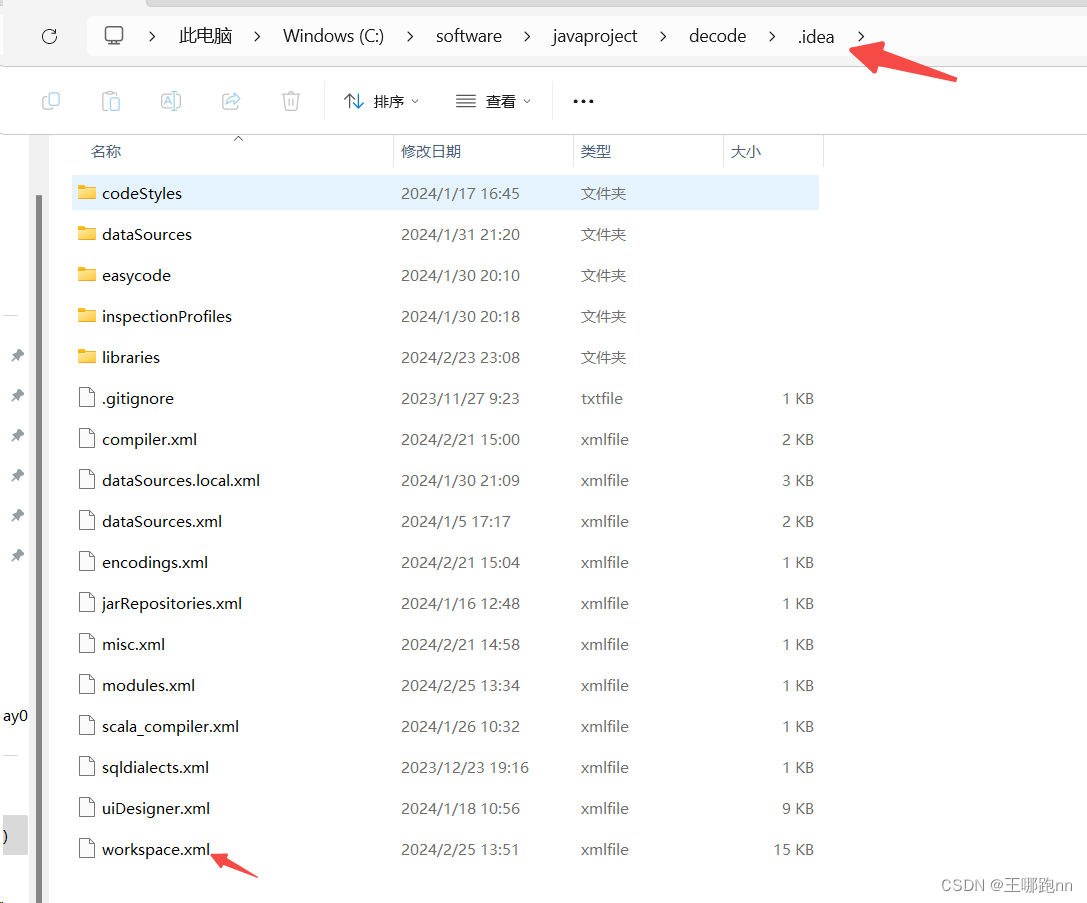This screenshot has height=903, width=1087.
Task: Click file icon of uiDesigner.xml
Action: point(87,807)
